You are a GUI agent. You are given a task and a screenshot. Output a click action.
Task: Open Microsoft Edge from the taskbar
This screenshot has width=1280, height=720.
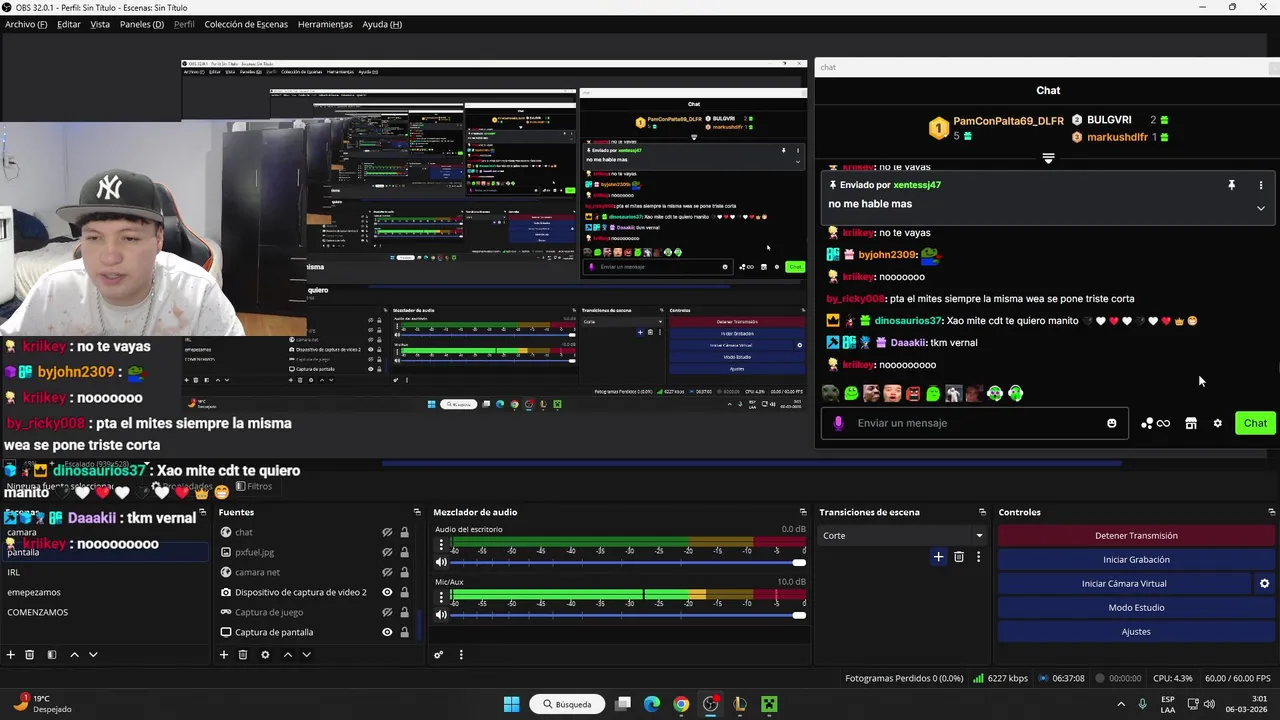(x=652, y=704)
